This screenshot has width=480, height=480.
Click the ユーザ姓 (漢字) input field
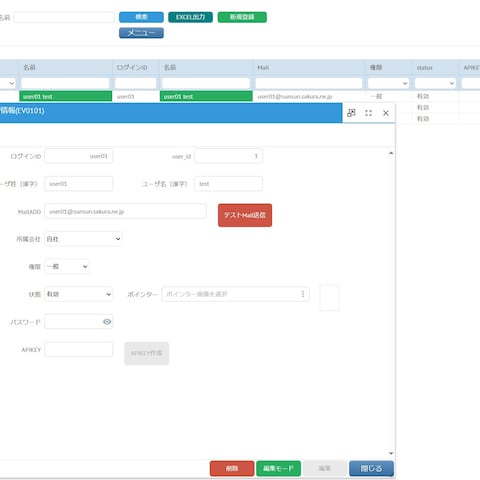(78, 184)
